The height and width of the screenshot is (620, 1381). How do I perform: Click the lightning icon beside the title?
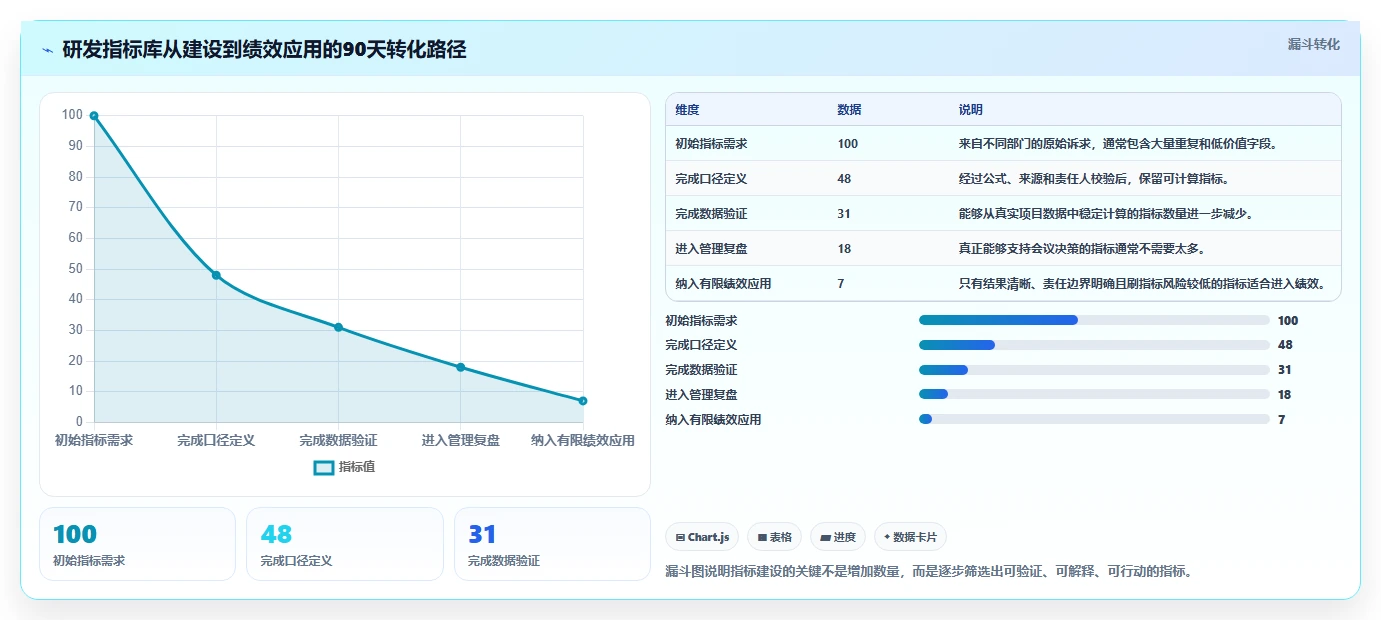(x=48, y=50)
